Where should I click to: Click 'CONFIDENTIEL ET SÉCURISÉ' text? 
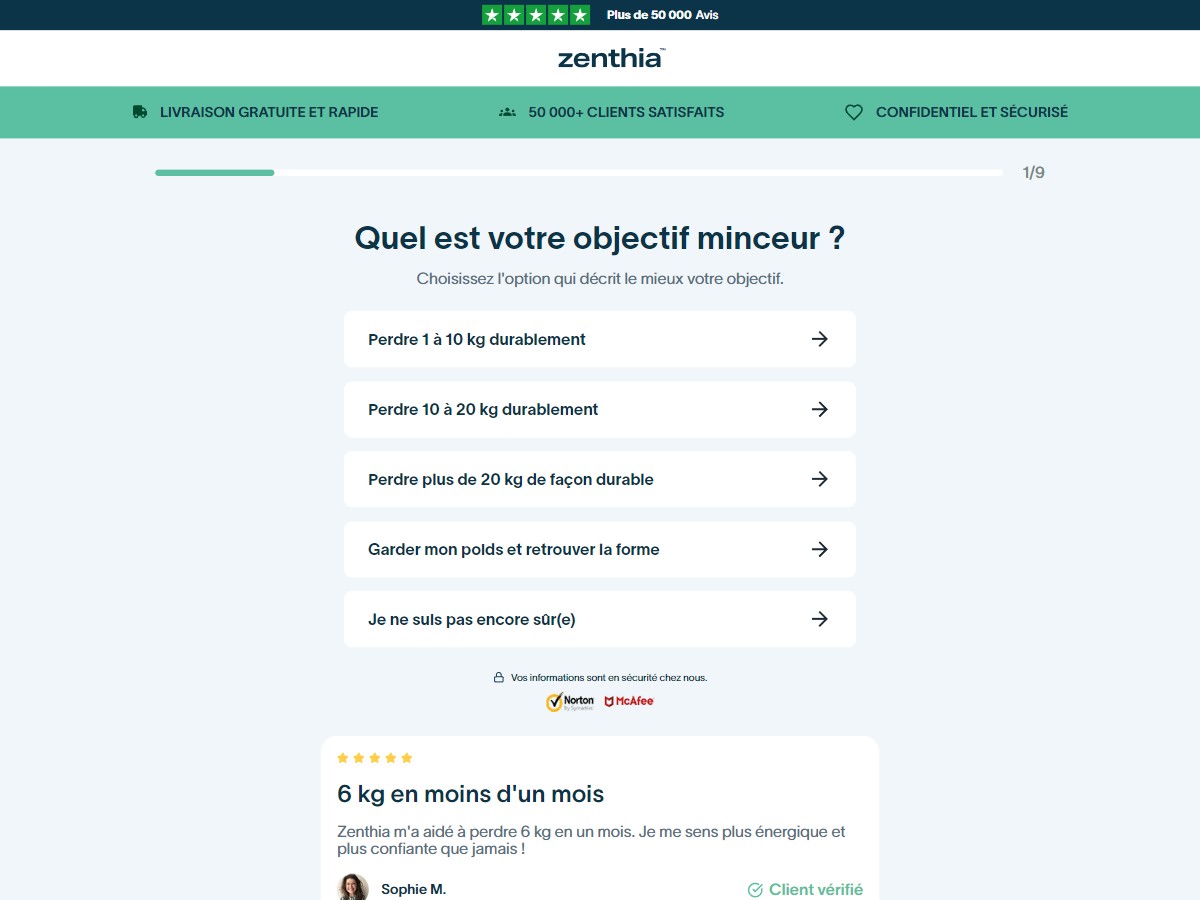tap(972, 112)
